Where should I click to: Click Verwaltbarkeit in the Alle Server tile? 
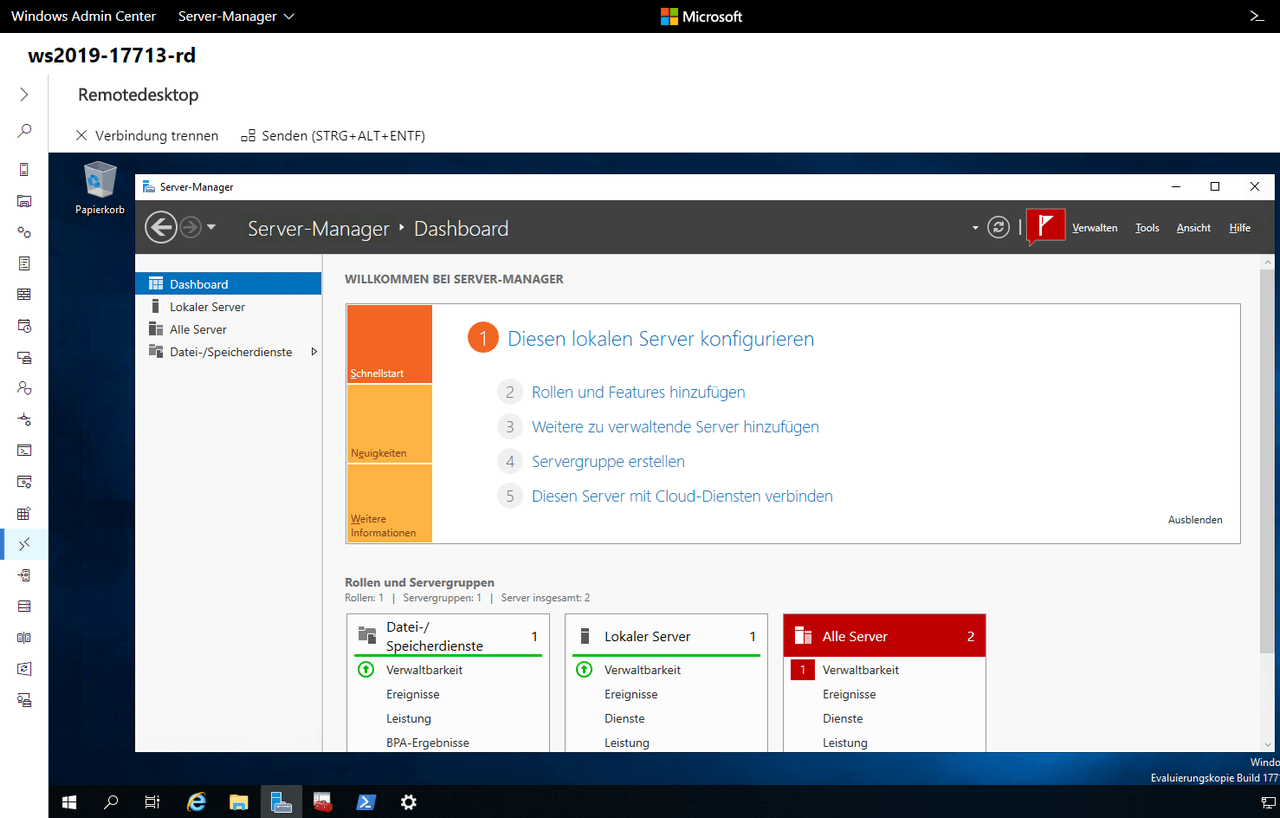861,670
